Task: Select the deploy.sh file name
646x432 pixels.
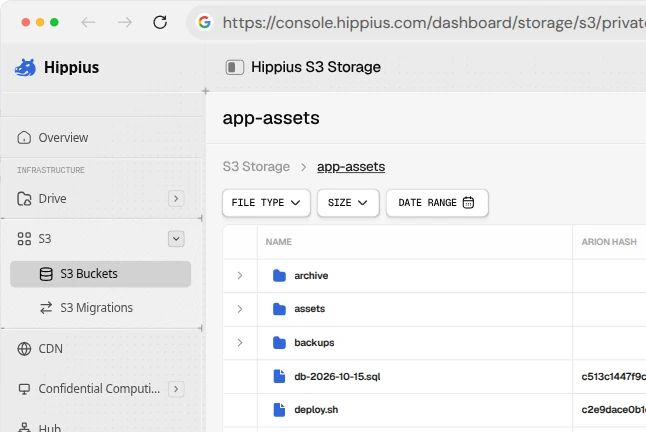Action: click(316, 410)
